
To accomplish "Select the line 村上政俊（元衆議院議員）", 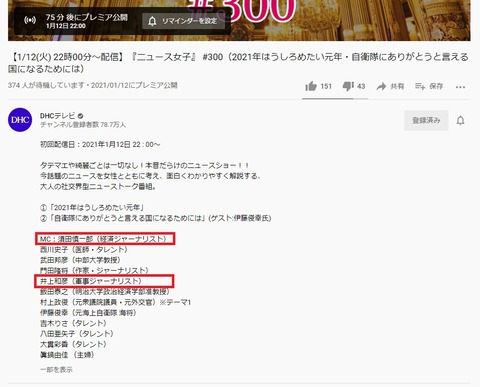I will pos(115,302).
